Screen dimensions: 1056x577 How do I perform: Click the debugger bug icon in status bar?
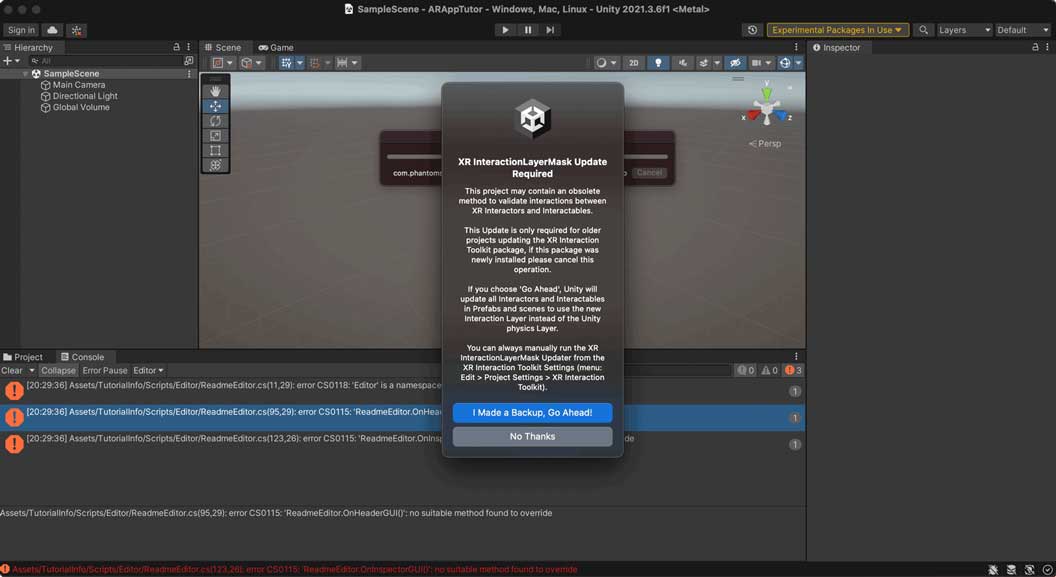coord(993,570)
